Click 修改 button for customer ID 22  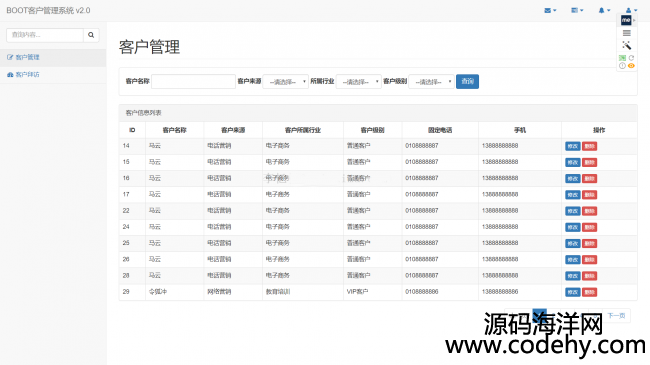click(572, 211)
